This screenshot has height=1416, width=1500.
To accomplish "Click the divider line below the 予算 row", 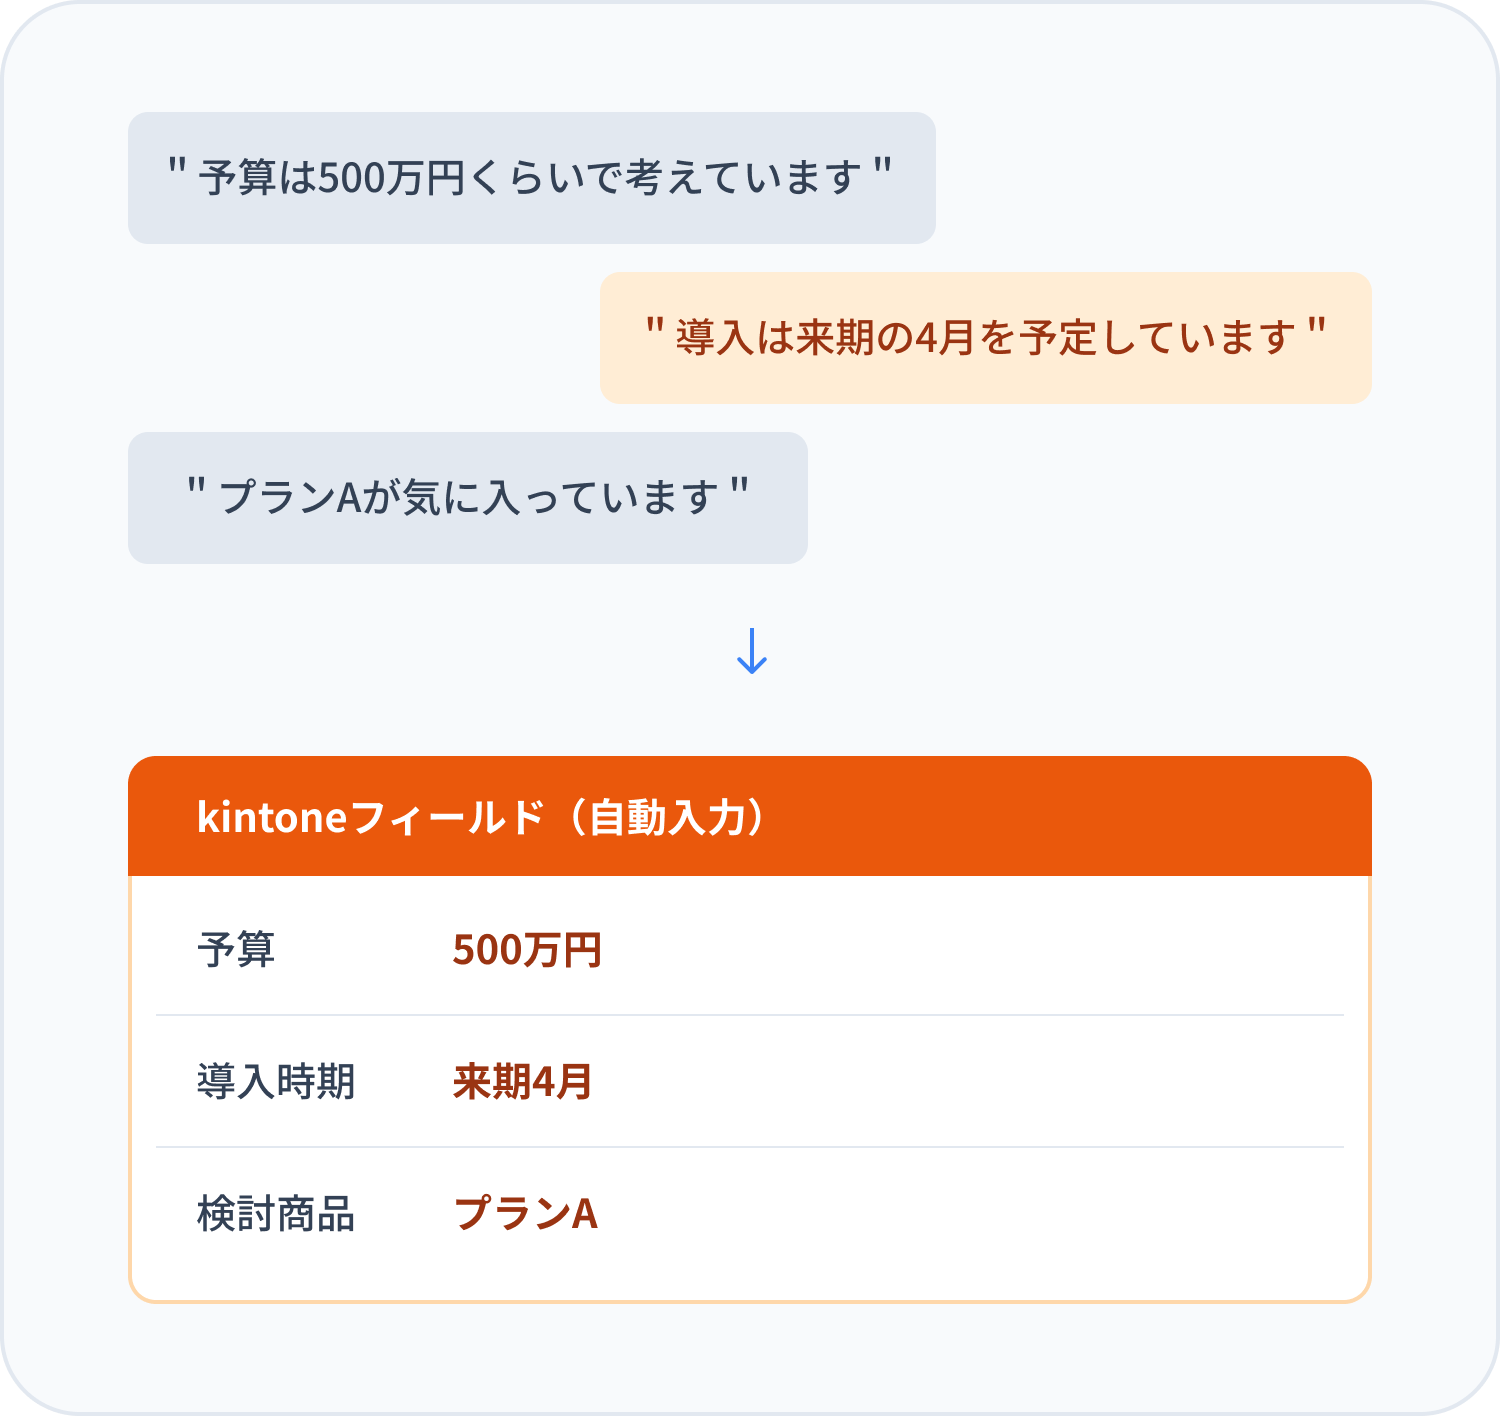I will [x=750, y=1015].
